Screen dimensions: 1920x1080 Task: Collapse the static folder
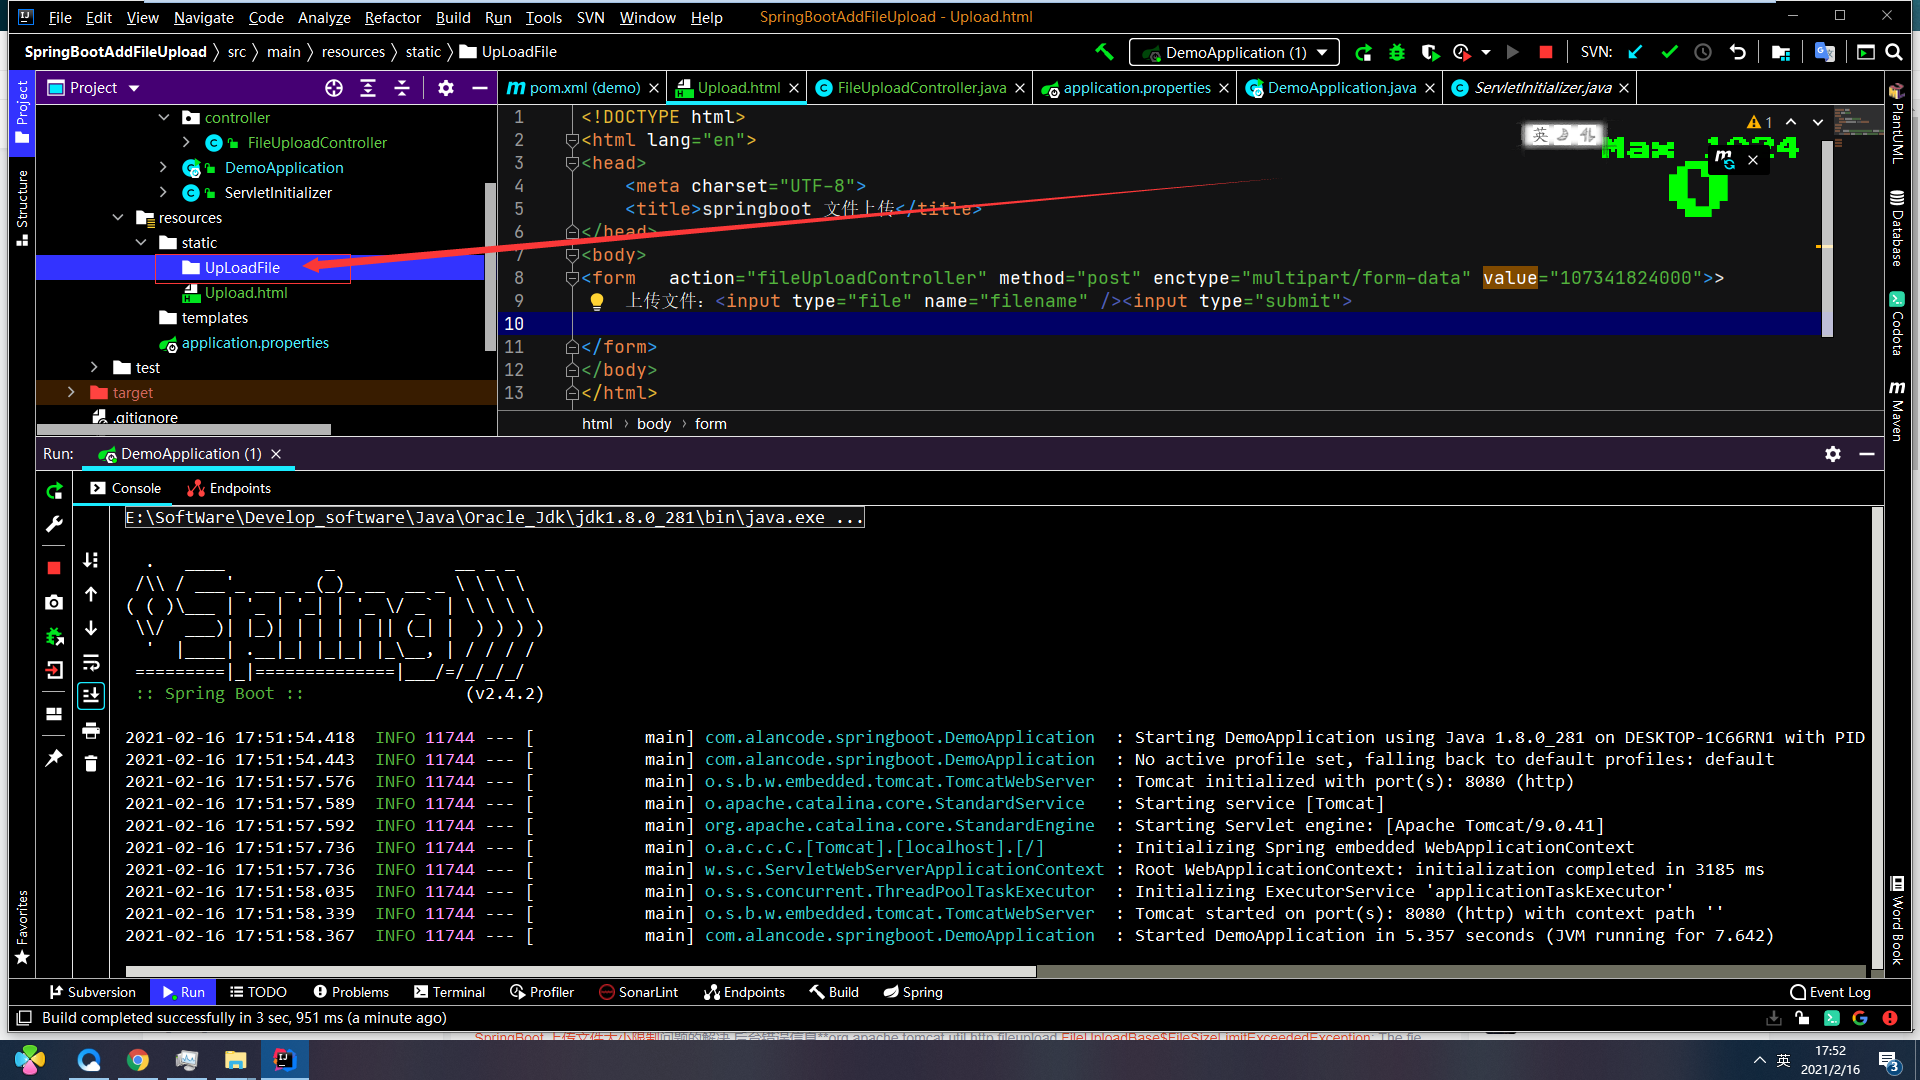pyautogui.click(x=141, y=242)
